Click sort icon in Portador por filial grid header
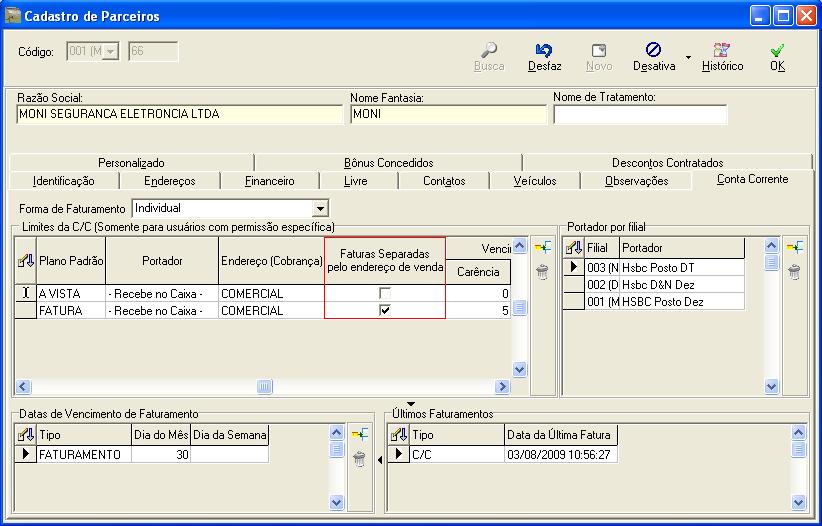This screenshot has height=526, width=822. click(x=574, y=248)
